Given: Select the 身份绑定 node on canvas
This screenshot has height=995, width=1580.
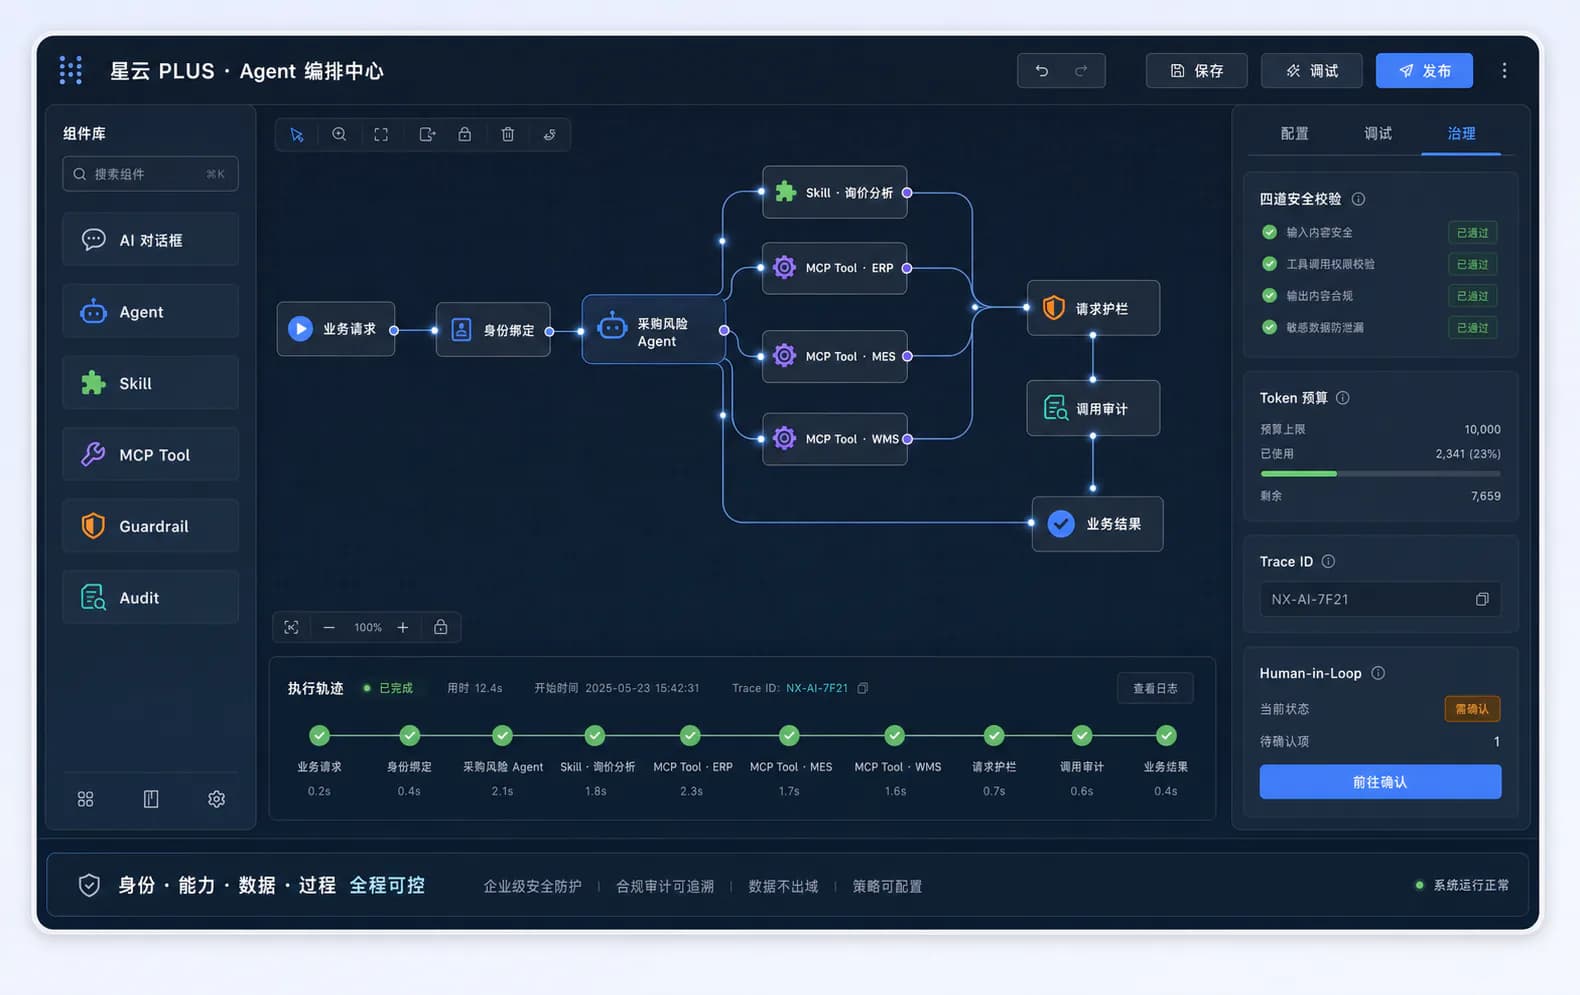Looking at the screenshot, I should 493,330.
